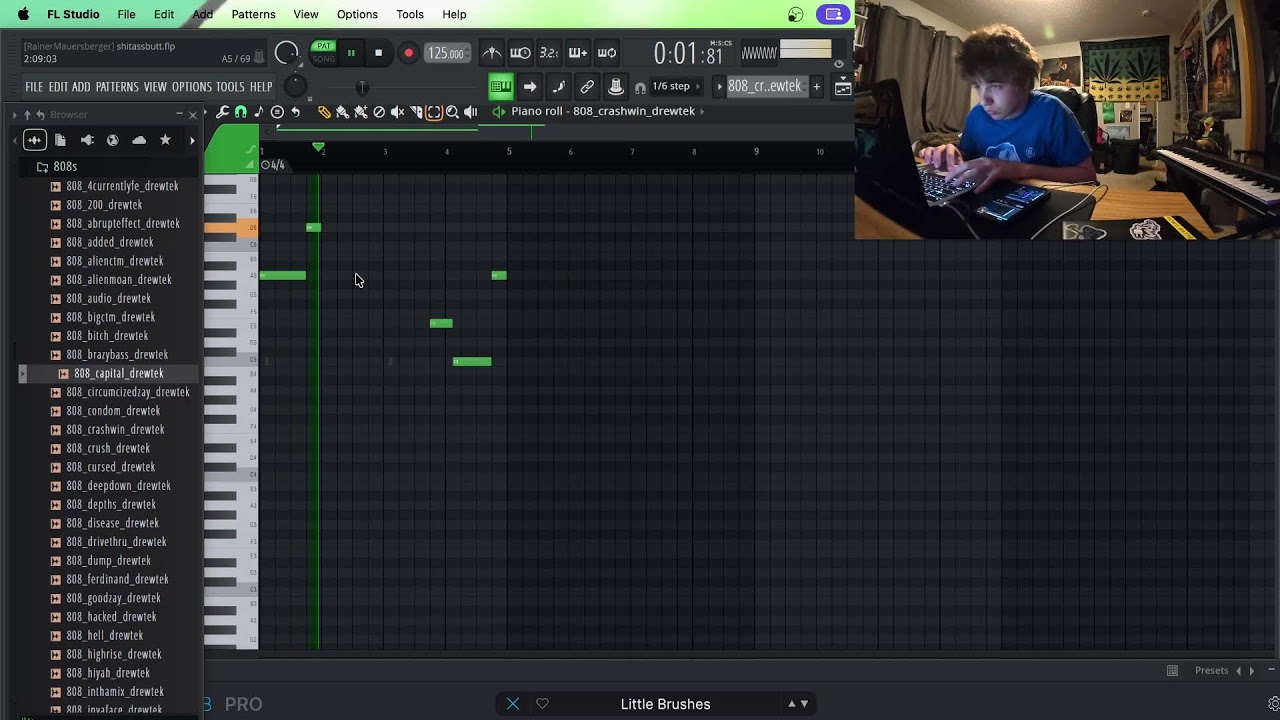The height and width of the screenshot is (720, 1280).
Task: Open the Presets menu at bottom
Action: tap(1211, 670)
